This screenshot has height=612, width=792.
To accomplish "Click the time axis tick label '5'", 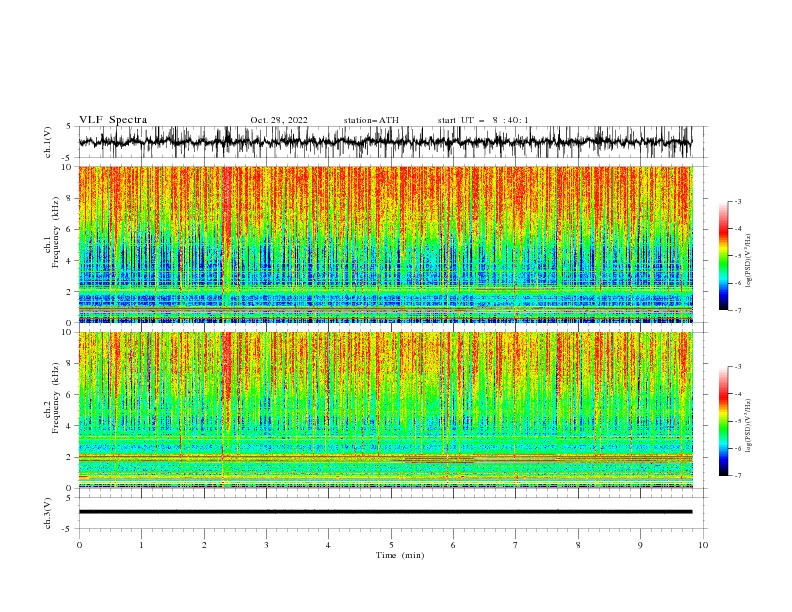I will (391, 545).
